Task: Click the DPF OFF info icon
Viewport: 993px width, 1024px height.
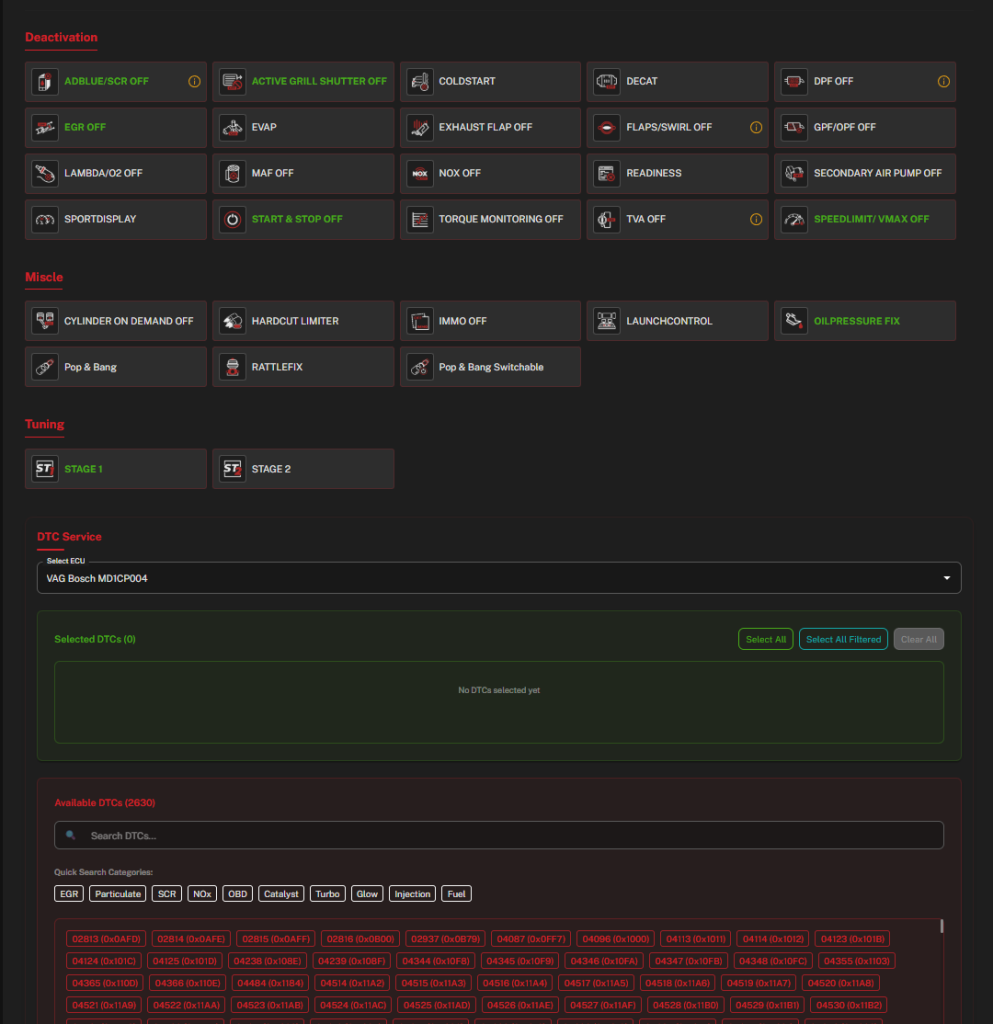Action: (x=943, y=82)
